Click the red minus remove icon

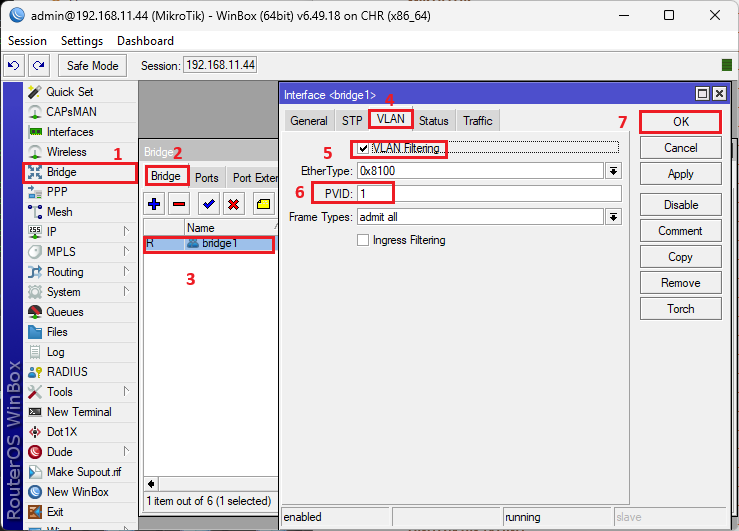(179, 204)
